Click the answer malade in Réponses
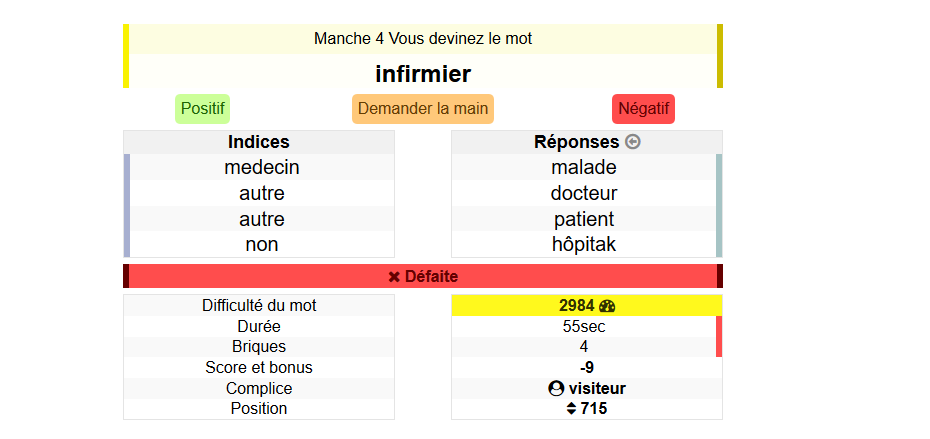Image resolution: width=930 pixels, height=439 pixels. (583, 168)
